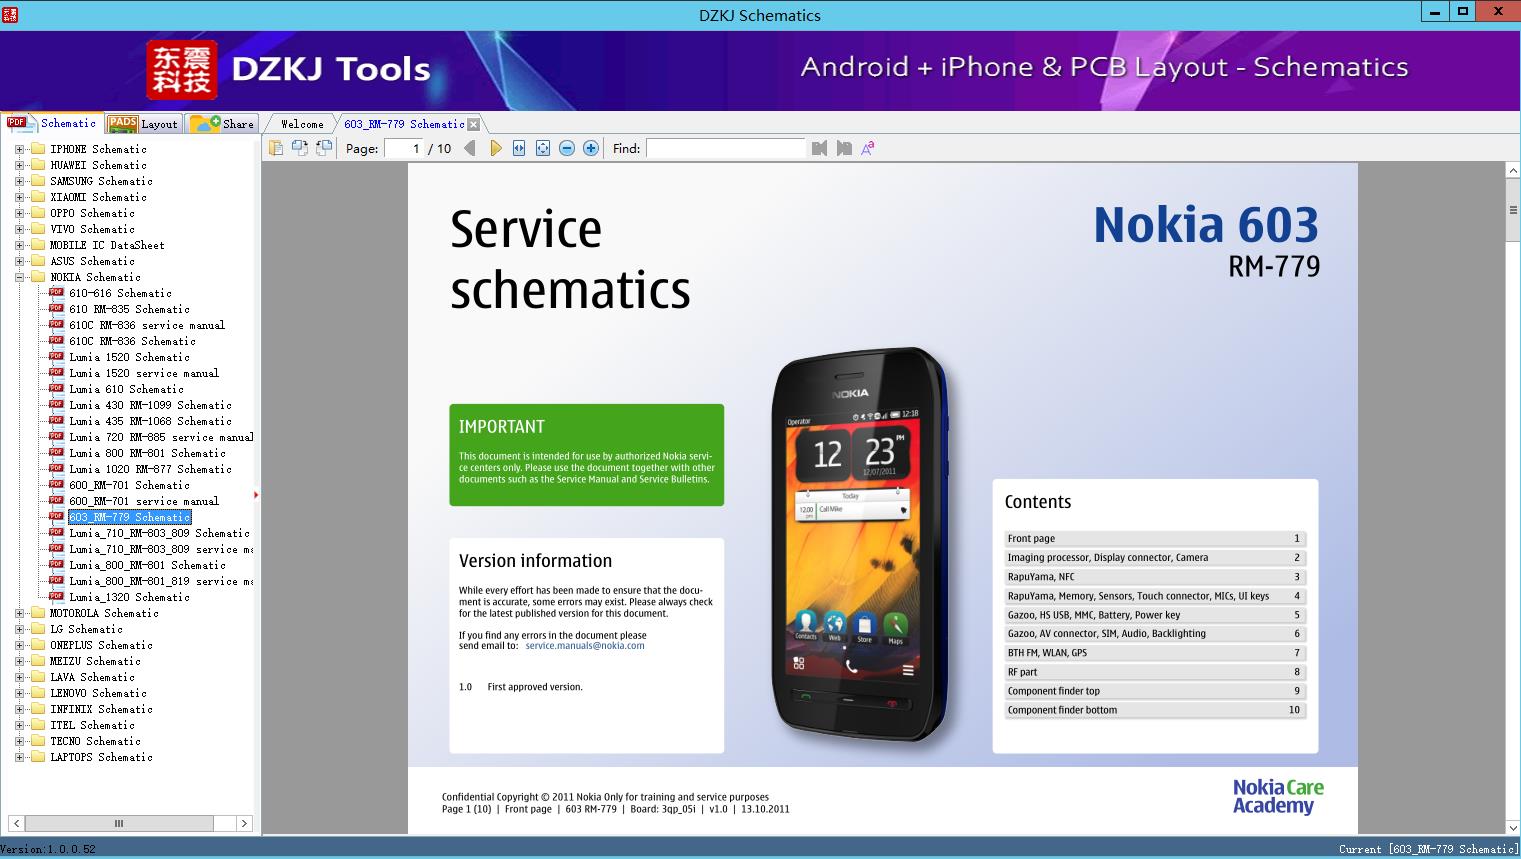Zoom out using the minus icon
The image size is (1521, 859).
point(567,148)
